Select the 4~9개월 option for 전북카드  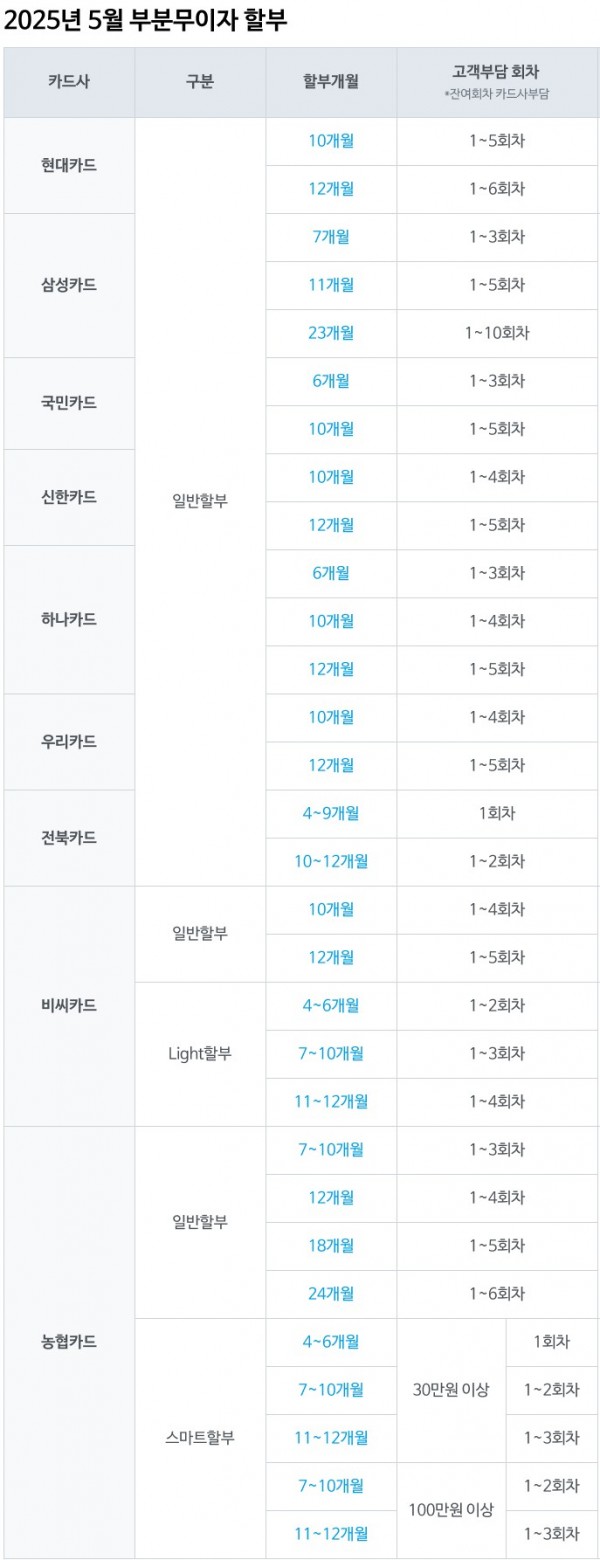[331, 813]
